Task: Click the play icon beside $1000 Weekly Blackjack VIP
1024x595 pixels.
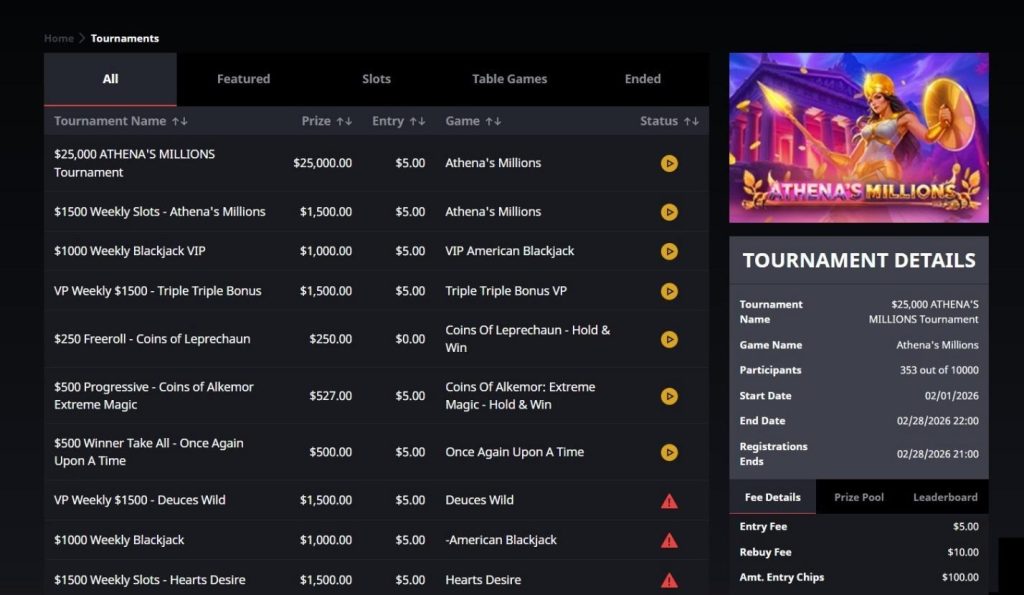Action: (x=669, y=251)
